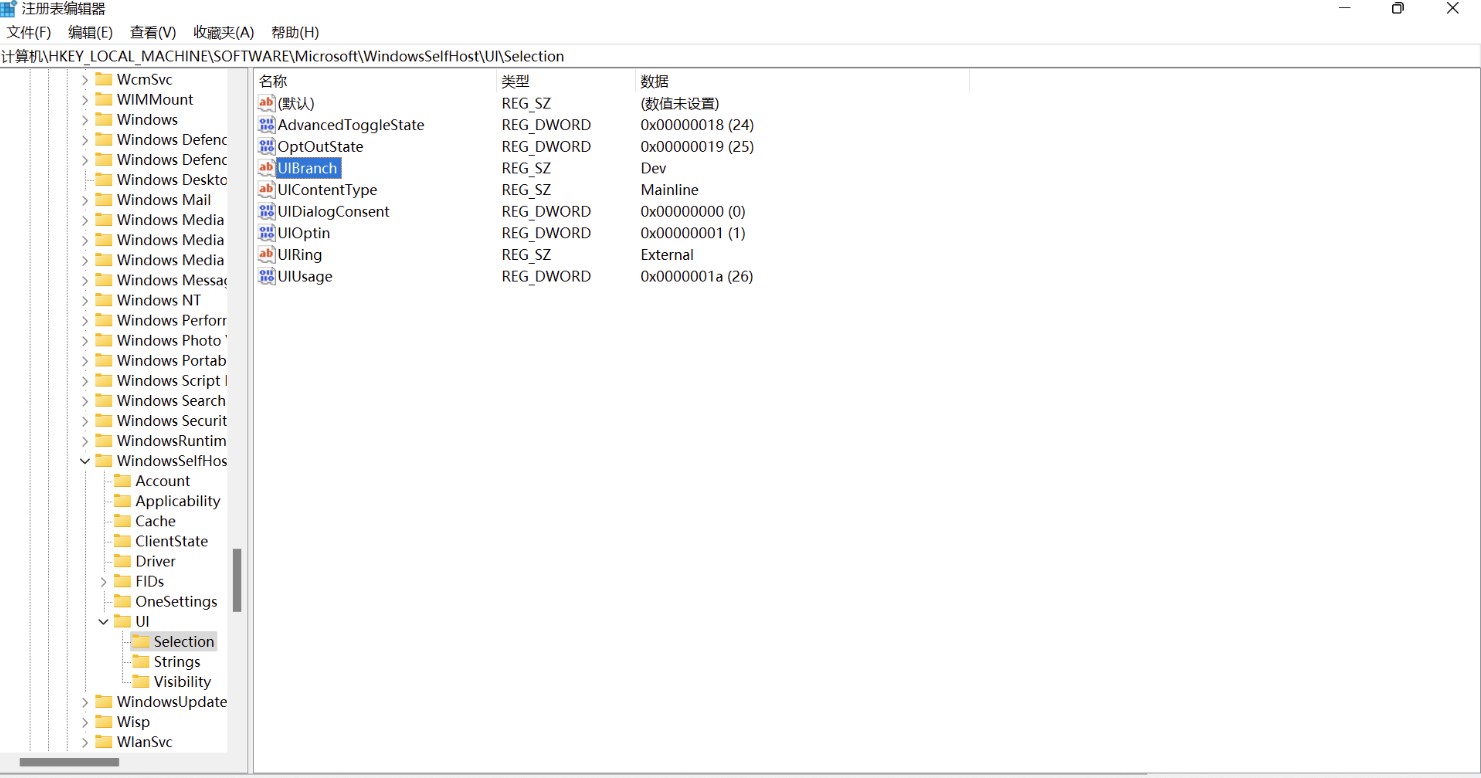Click the folder icon of the ClientState key
This screenshot has width=1481, height=778.
pyautogui.click(x=122, y=541)
